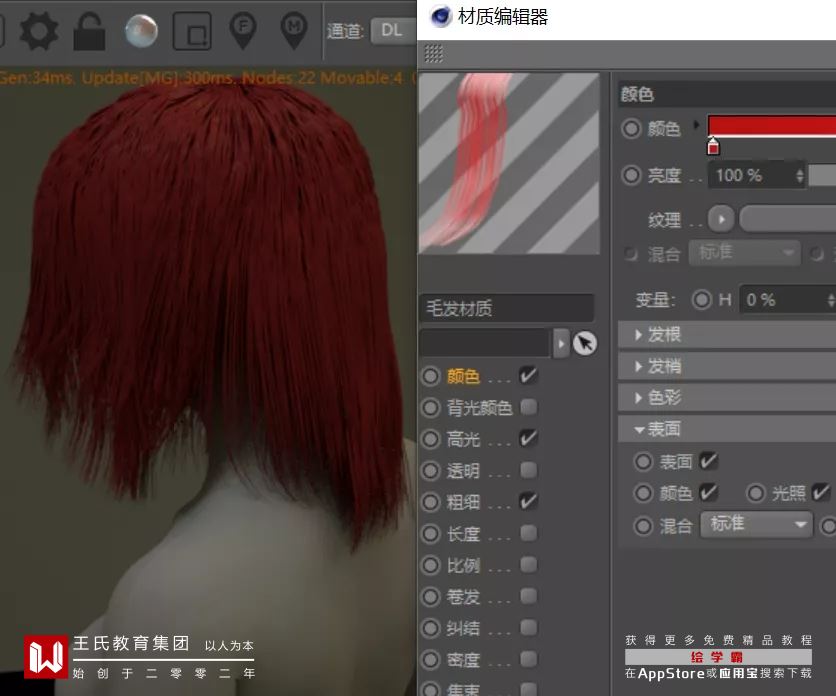Select the render region square icon
This screenshot has height=696, width=836.
pyautogui.click(x=192, y=31)
